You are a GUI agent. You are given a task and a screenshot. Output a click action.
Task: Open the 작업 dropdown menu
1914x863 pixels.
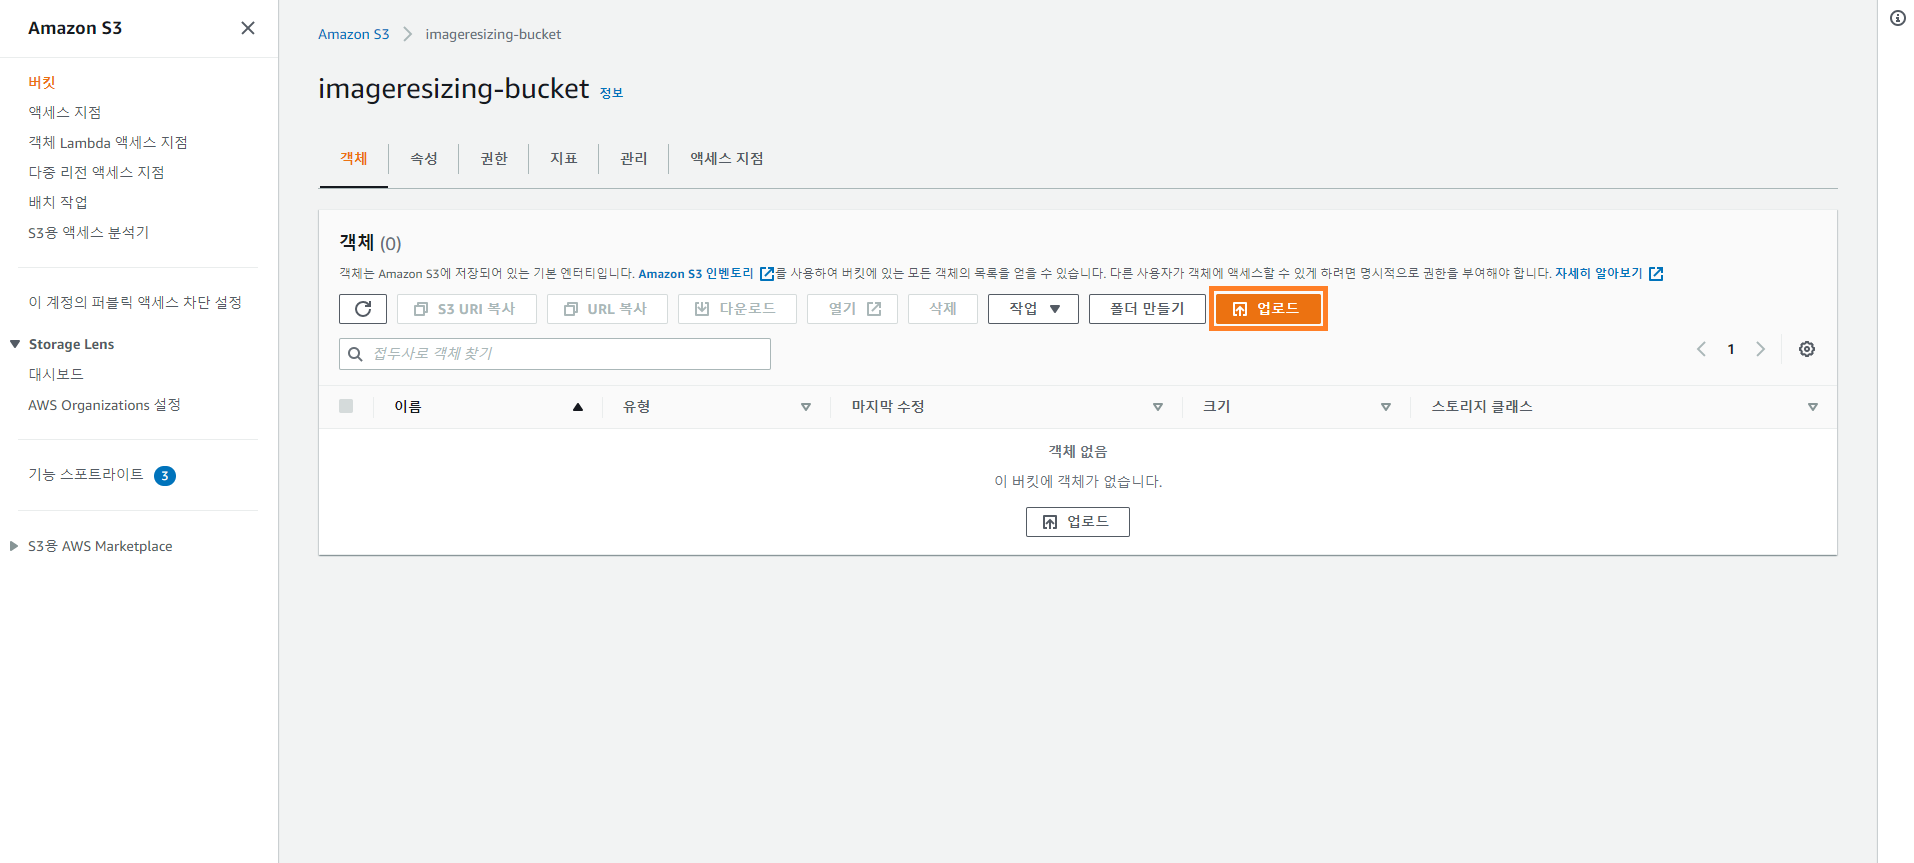(x=1033, y=309)
